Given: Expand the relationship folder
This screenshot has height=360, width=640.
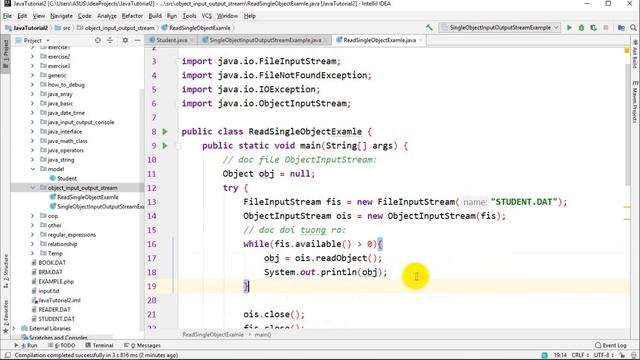Looking at the screenshot, I should pyautogui.click(x=32, y=244).
